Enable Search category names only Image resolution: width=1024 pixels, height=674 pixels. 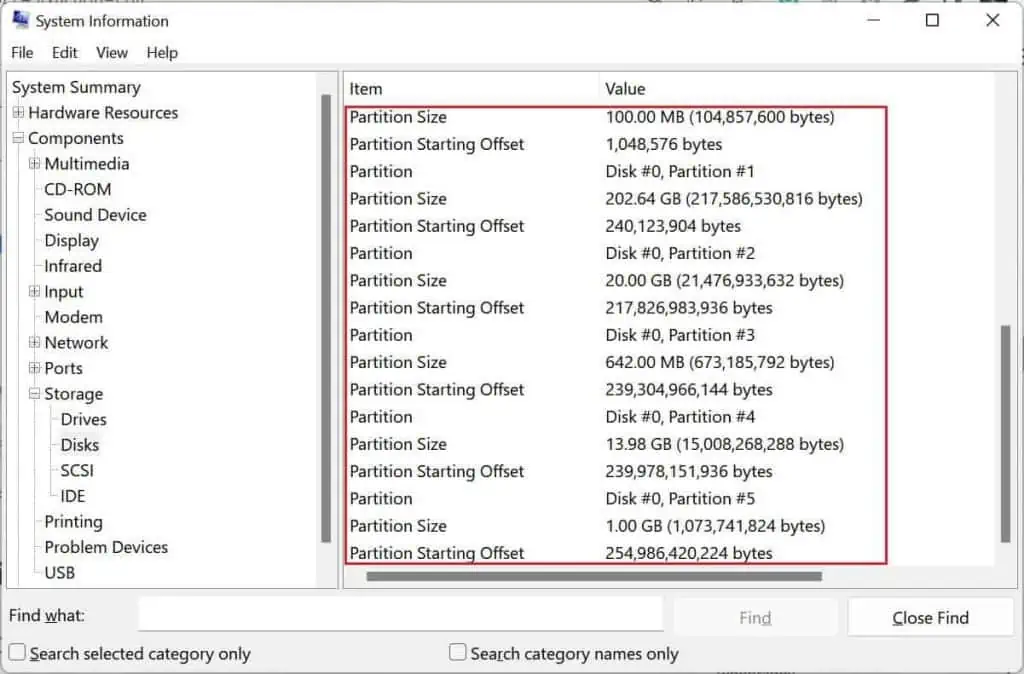pos(457,653)
